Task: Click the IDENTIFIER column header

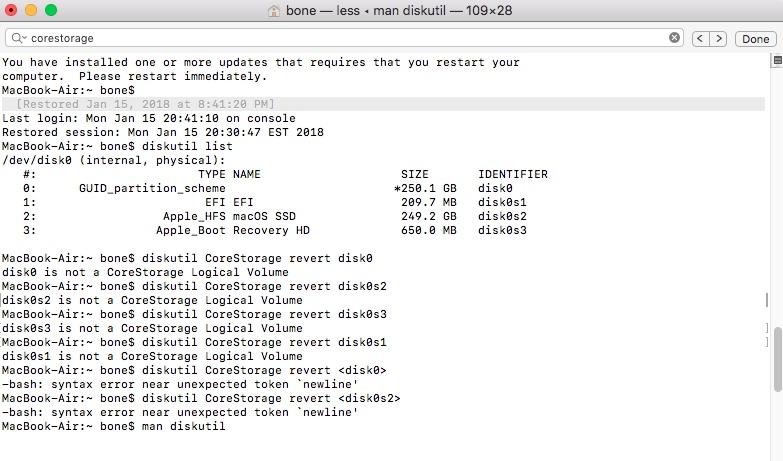Action: coord(512,174)
